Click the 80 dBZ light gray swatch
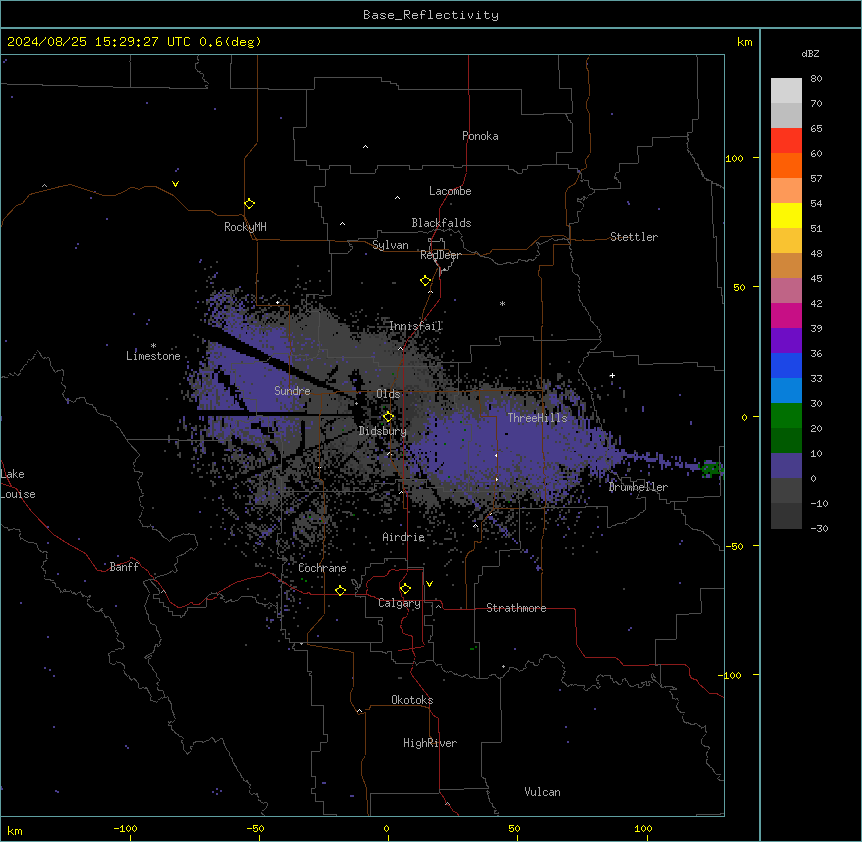 [x=786, y=90]
